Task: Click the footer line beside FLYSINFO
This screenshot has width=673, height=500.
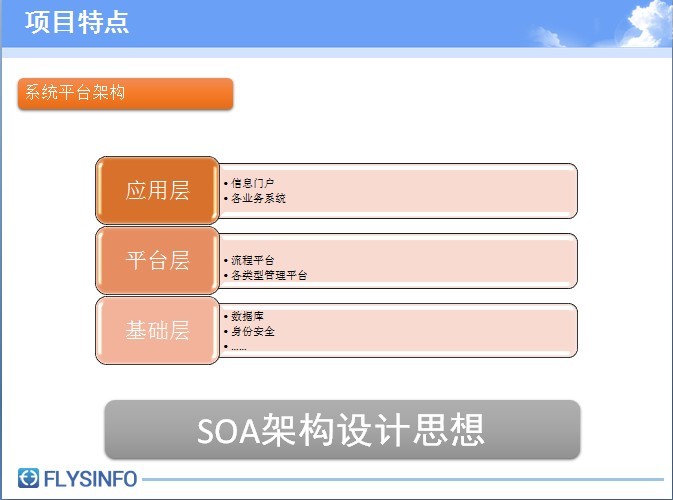Action: (400, 480)
